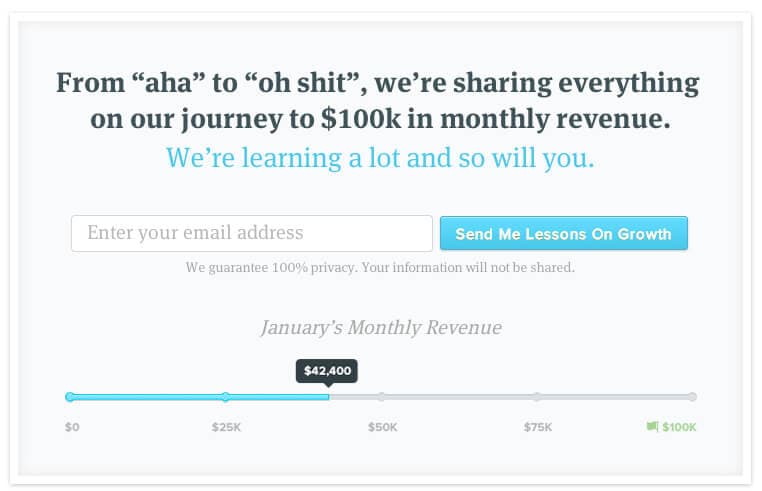This screenshot has width=762, height=491.
Task: Select the $0 marker dot on progress bar
Action: click(70, 397)
